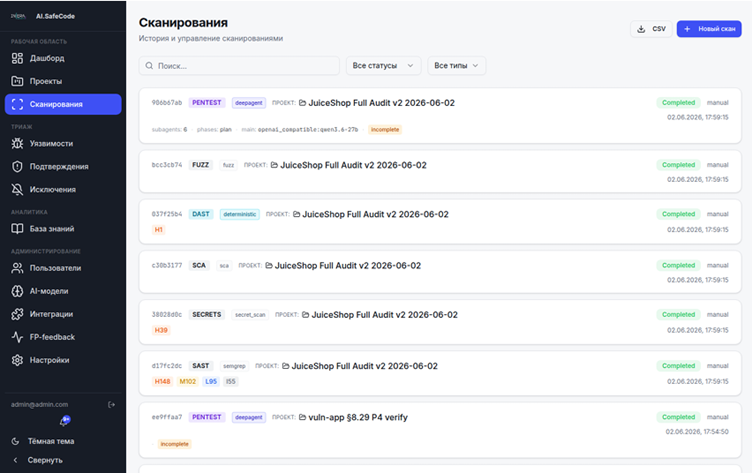
Task: Click the scan ID bcc3cb74
Action: pyautogui.click(x=167, y=165)
